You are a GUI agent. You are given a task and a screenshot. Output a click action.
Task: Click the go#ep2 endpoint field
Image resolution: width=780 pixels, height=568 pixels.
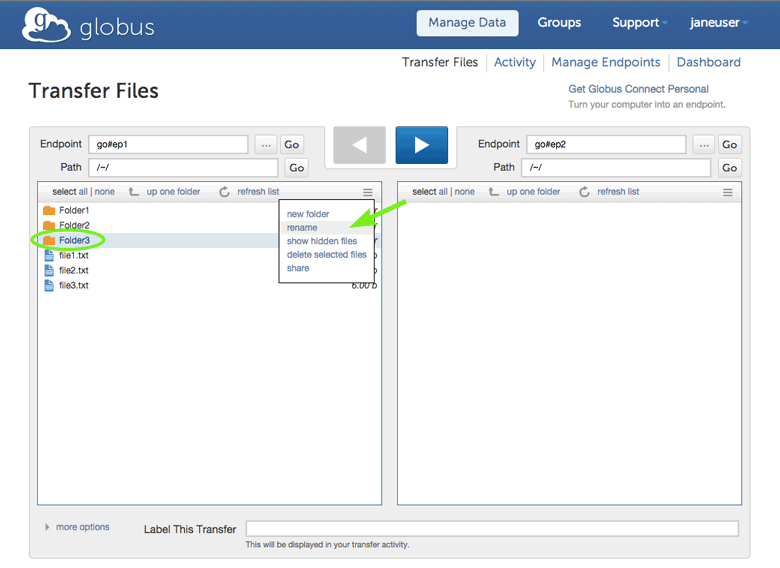(x=606, y=145)
